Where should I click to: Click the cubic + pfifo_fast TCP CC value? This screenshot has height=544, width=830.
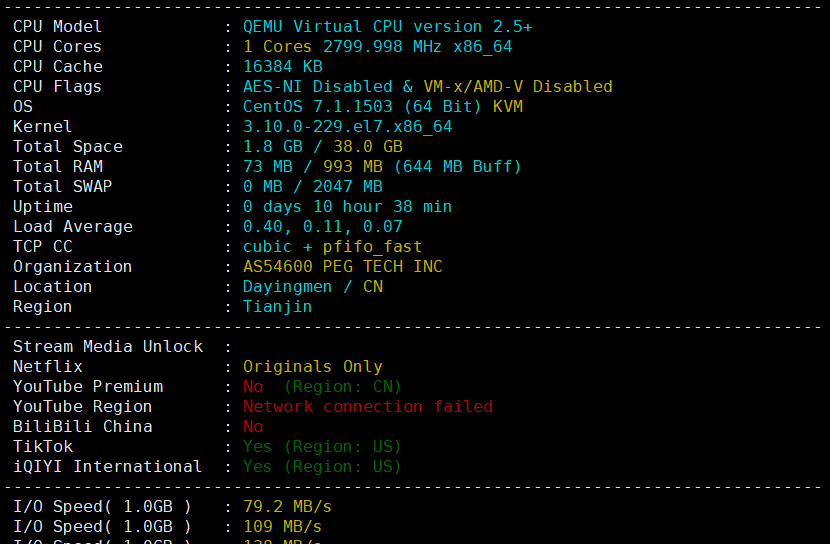tap(332, 247)
